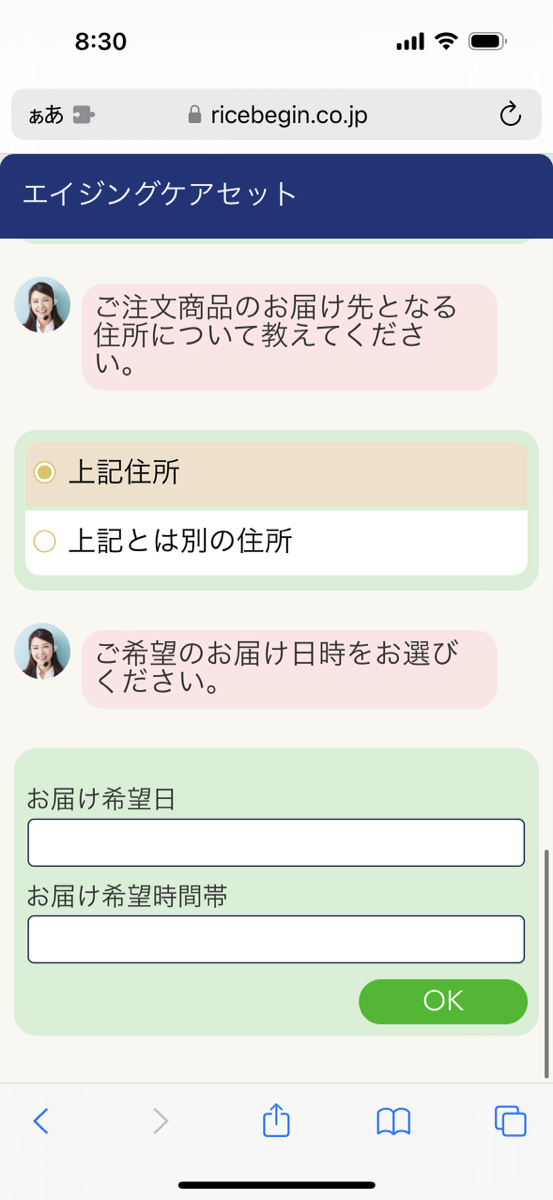
Task: Open the share sheet icon
Action: coord(276,1120)
